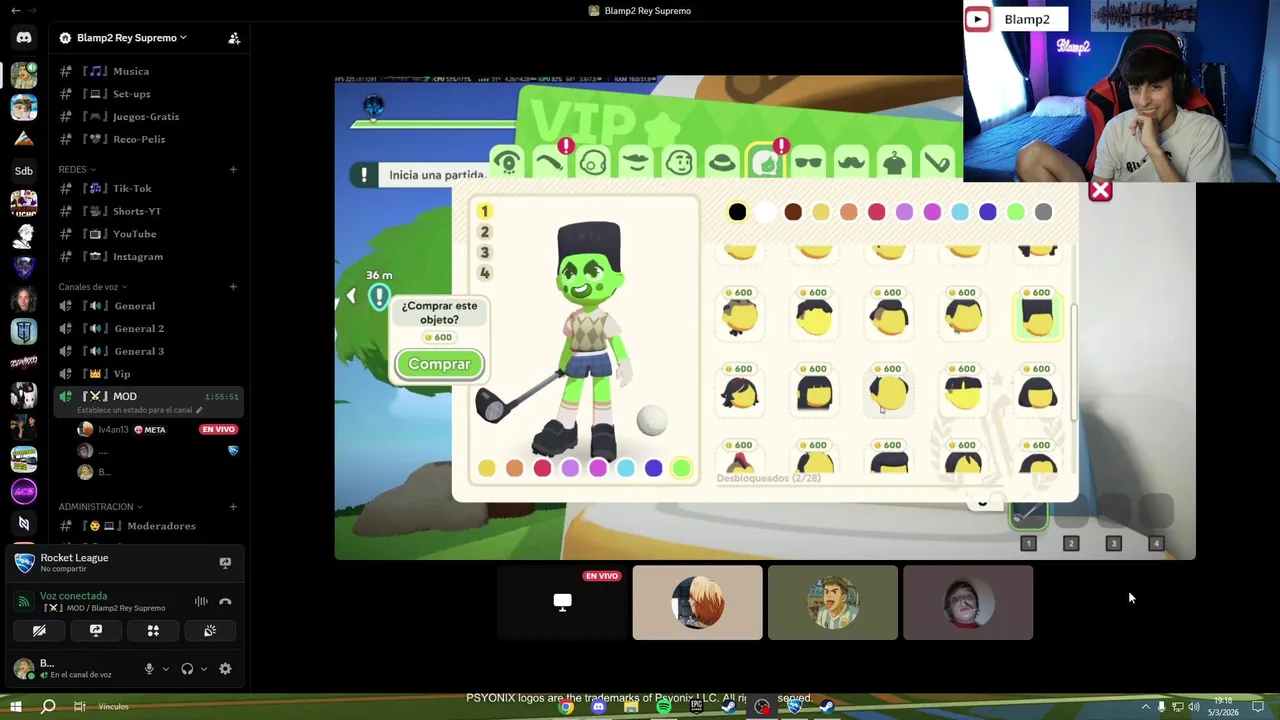
Task: Join the Vip voice channel
Action: (149, 374)
